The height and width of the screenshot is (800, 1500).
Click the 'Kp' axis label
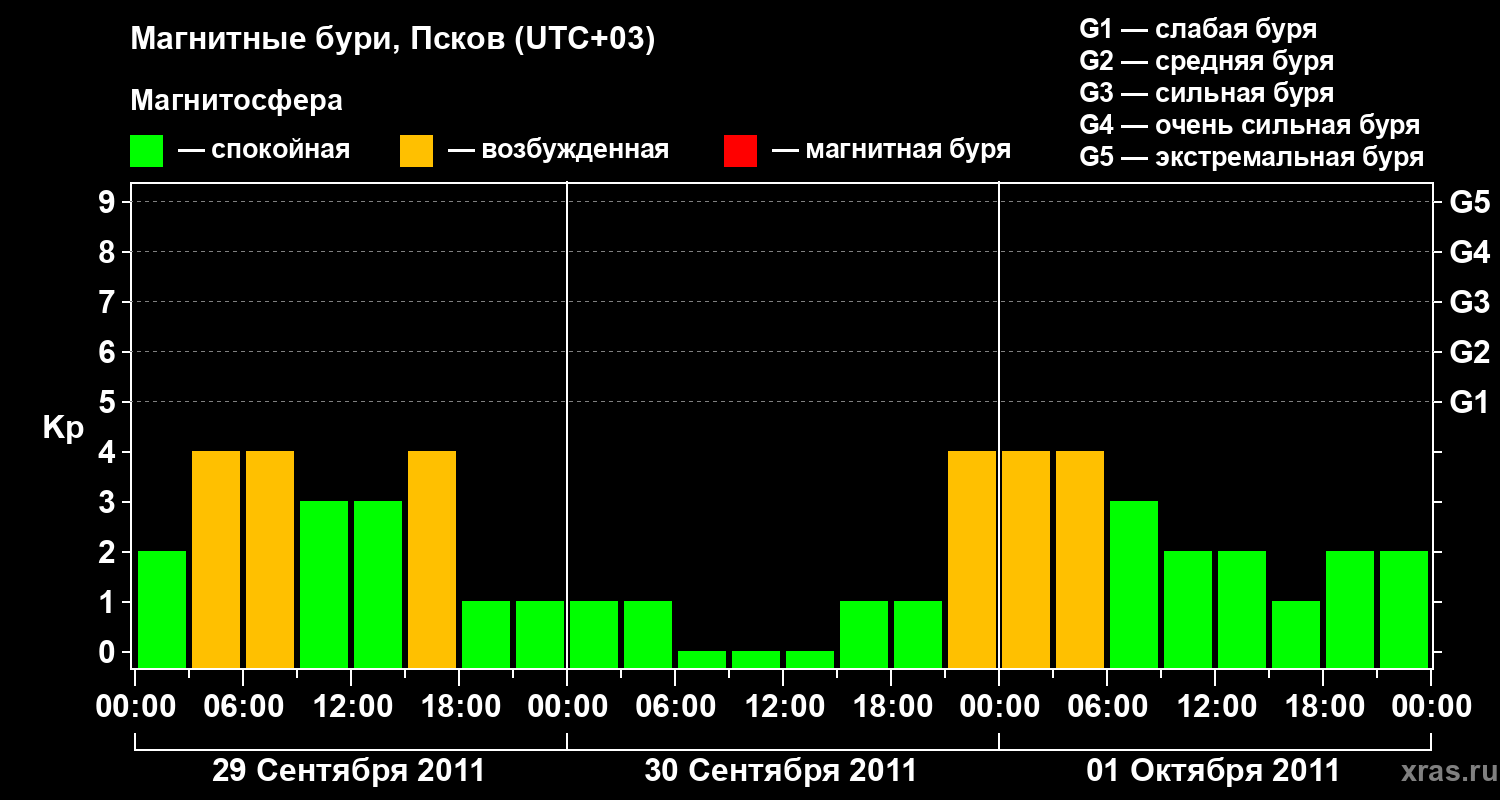tap(63, 429)
